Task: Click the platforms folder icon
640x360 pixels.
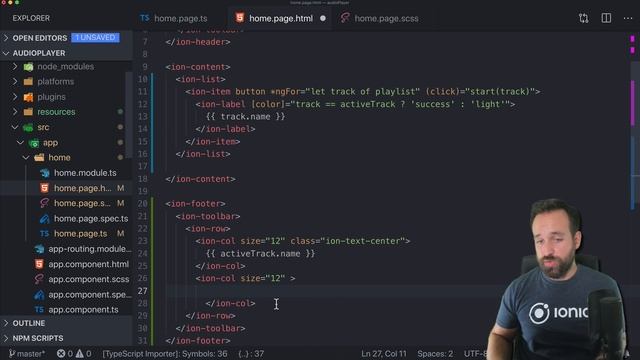Action: (x=28, y=82)
